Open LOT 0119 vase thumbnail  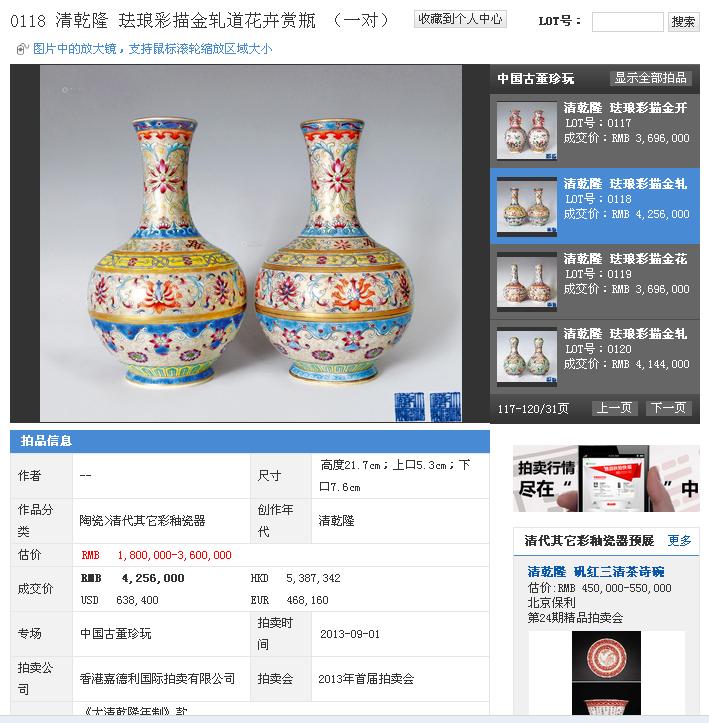526,281
